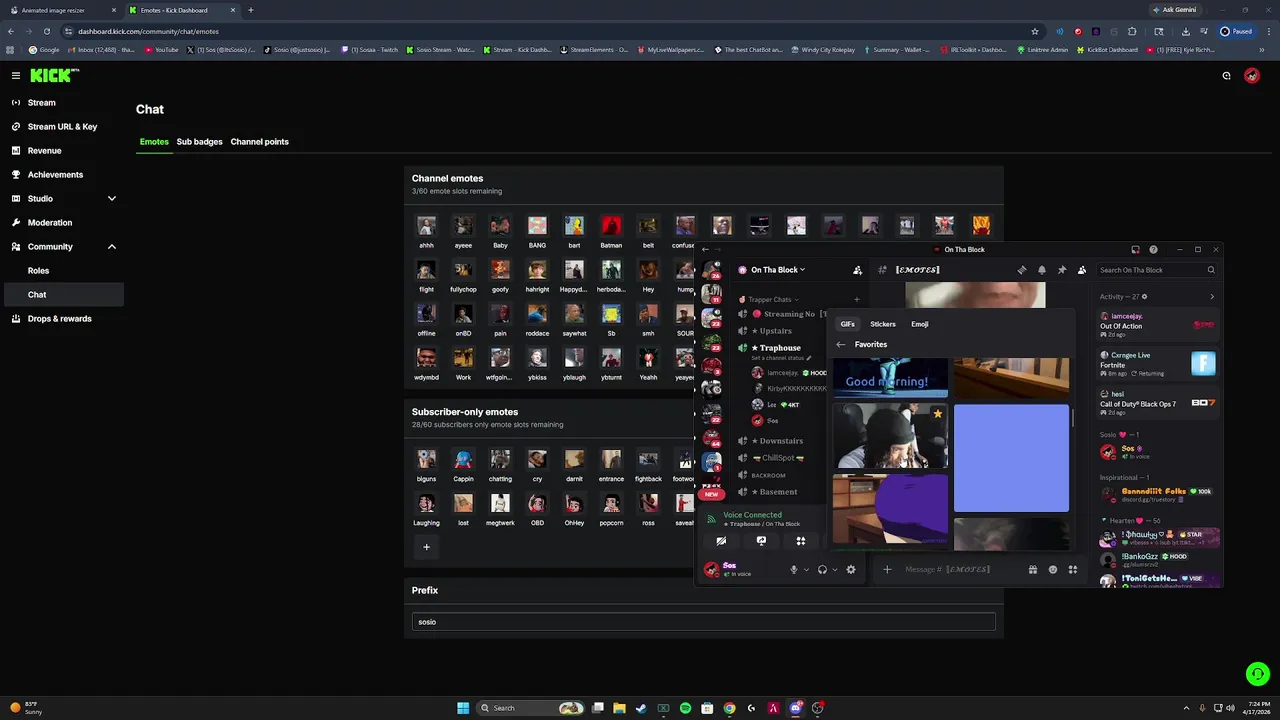Open the green Kick support chat bubble
The image size is (1280, 720).
click(x=1258, y=674)
